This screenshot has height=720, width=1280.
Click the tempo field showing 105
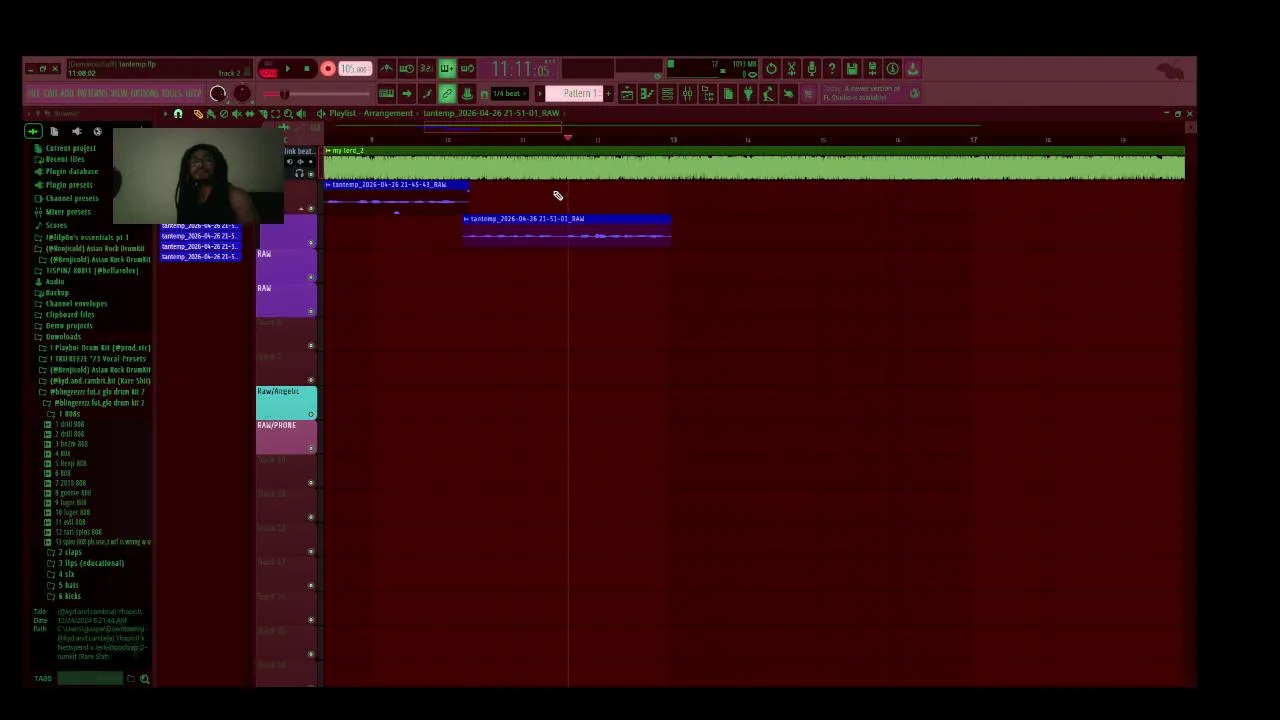(x=354, y=69)
